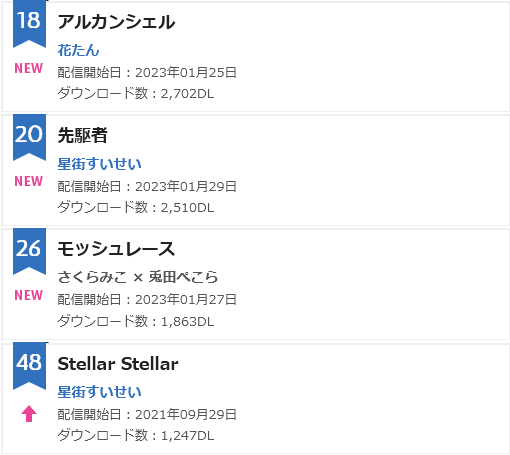Click the rank 26 ribbon badge

coord(29,251)
